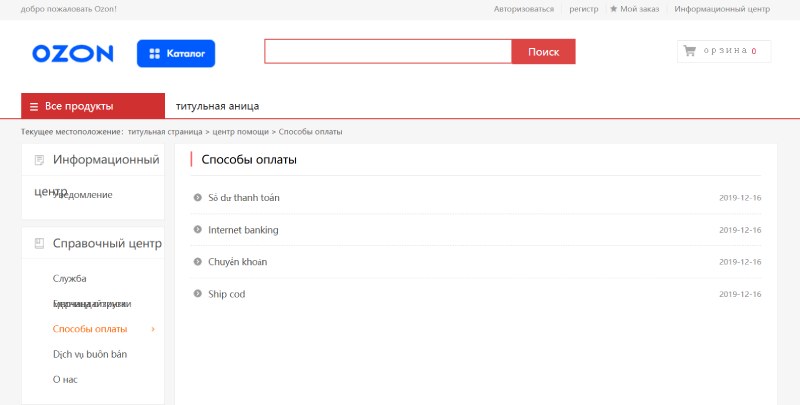Image resolution: width=800 pixels, height=405 pixels.
Task: Select Служба in sidebar
Action: [69, 279]
